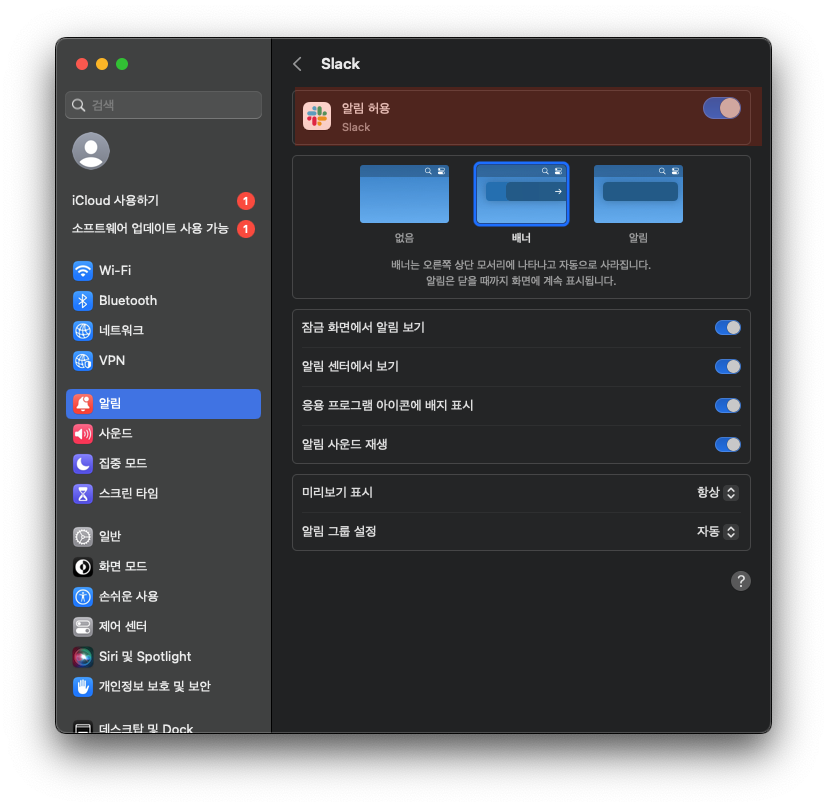Click the Slack app icon
827x807 pixels.
(x=317, y=116)
